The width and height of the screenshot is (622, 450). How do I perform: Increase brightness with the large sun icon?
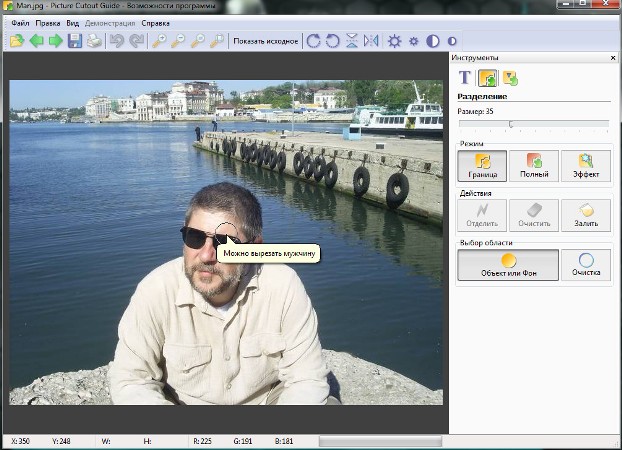point(394,41)
